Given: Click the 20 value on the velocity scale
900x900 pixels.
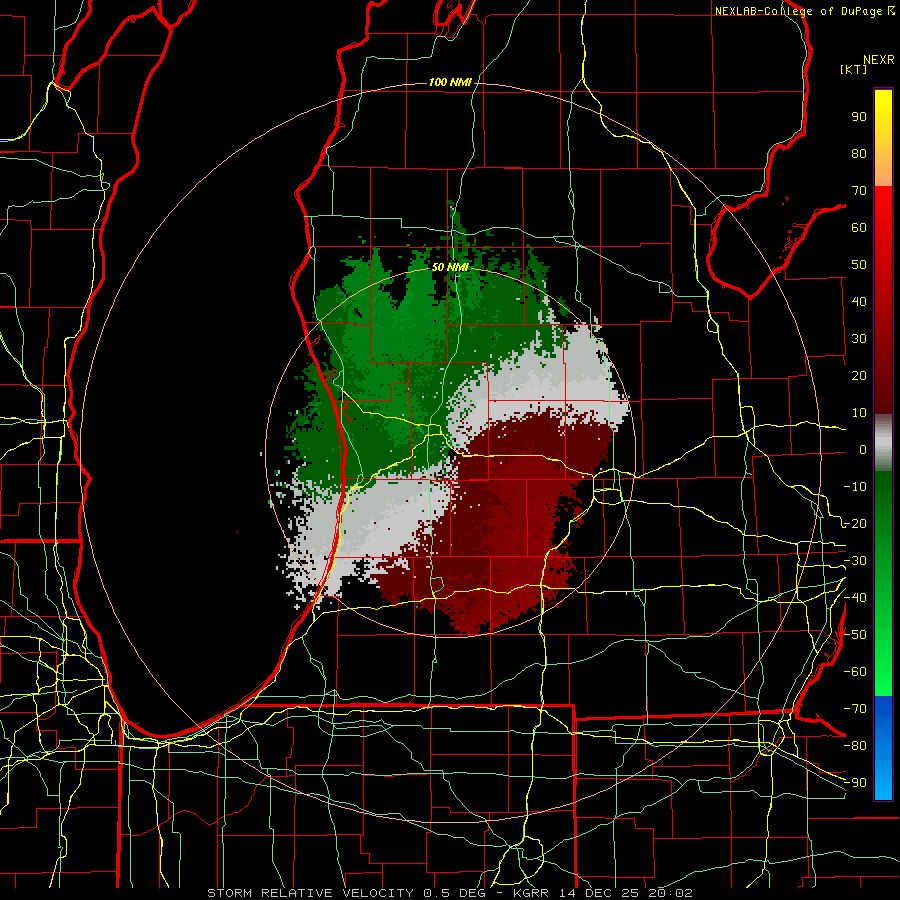Looking at the screenshot, I should pyautogui.click(x=859, y=375).
